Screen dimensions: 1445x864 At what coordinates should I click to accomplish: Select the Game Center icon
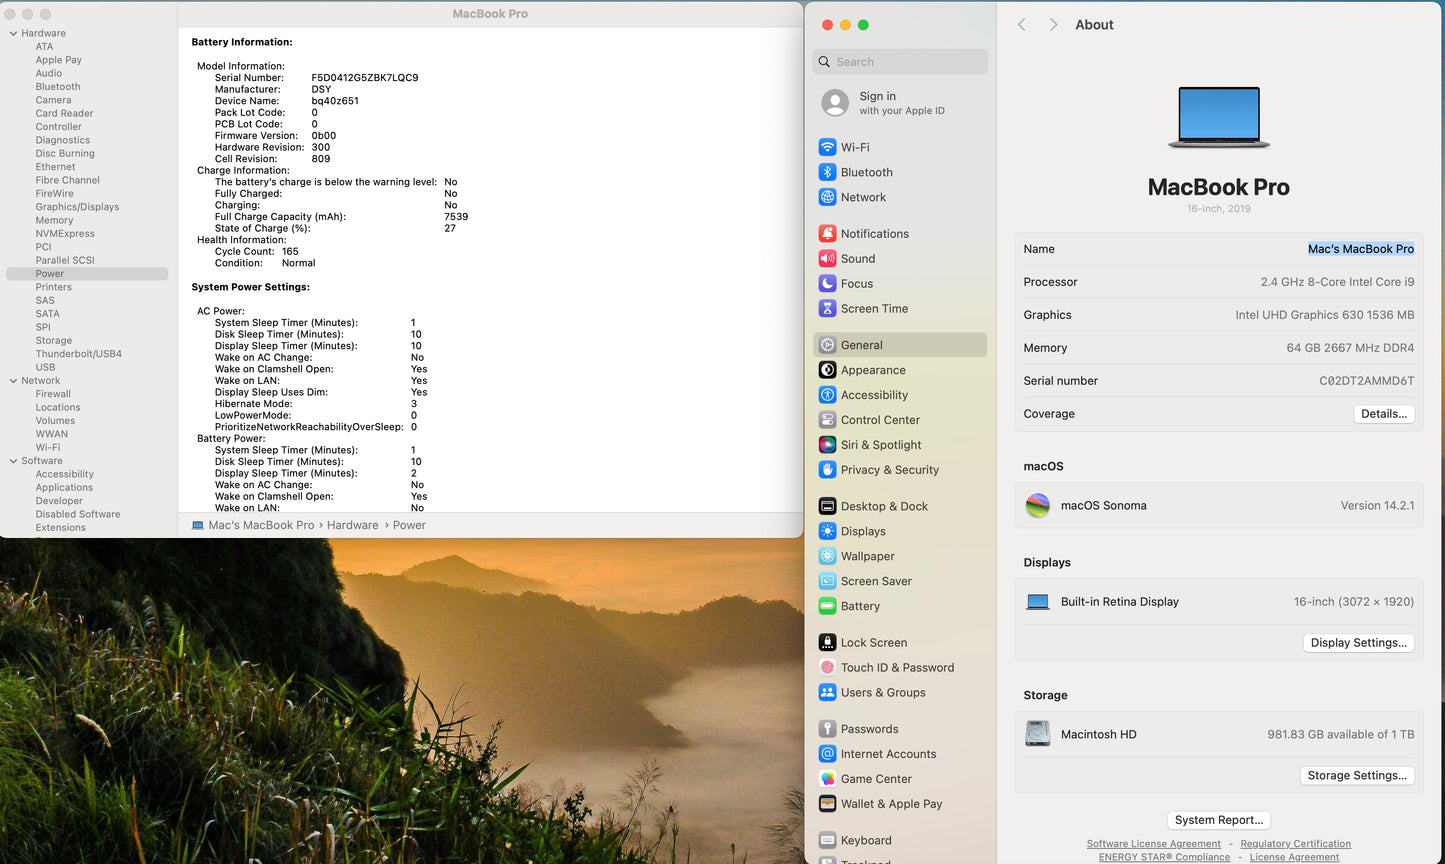pyautogui.click(x=827, y=779)
